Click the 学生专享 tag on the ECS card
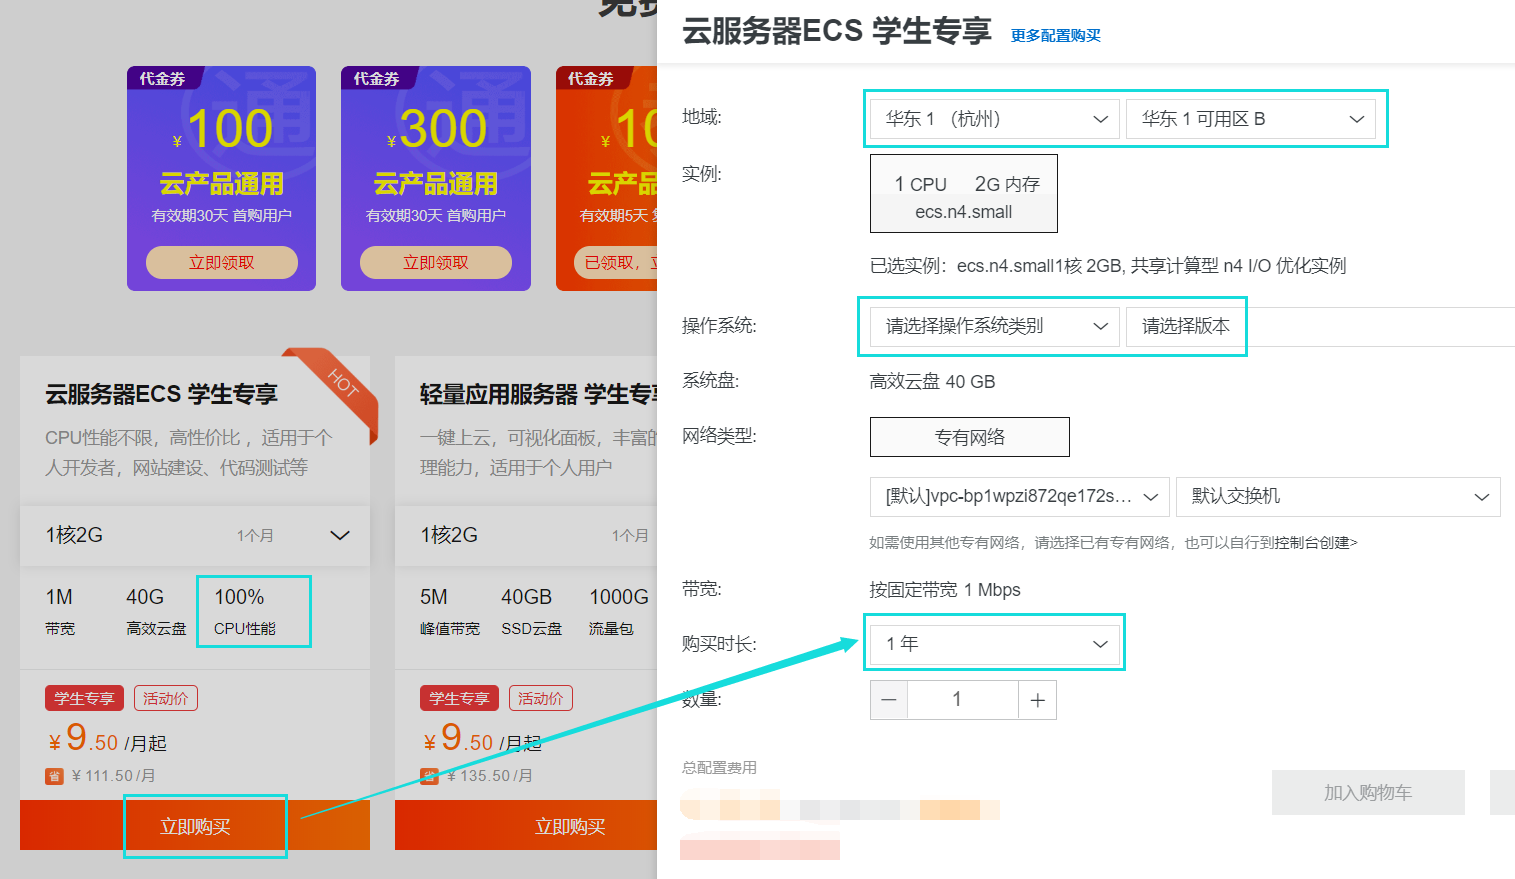The width and height of the screenshot is (1515, 879). [x=85, y=698]
